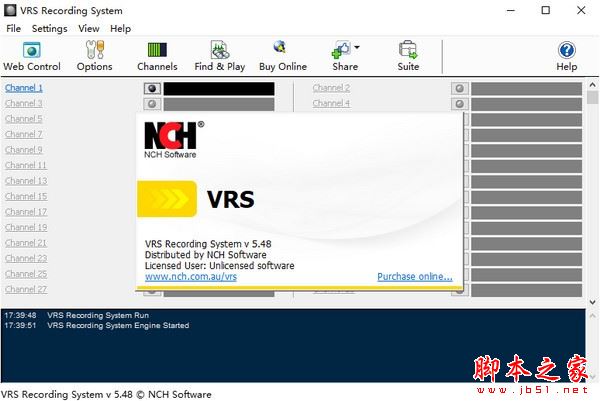Click the channel list scroll up arrow

point(592,85)
